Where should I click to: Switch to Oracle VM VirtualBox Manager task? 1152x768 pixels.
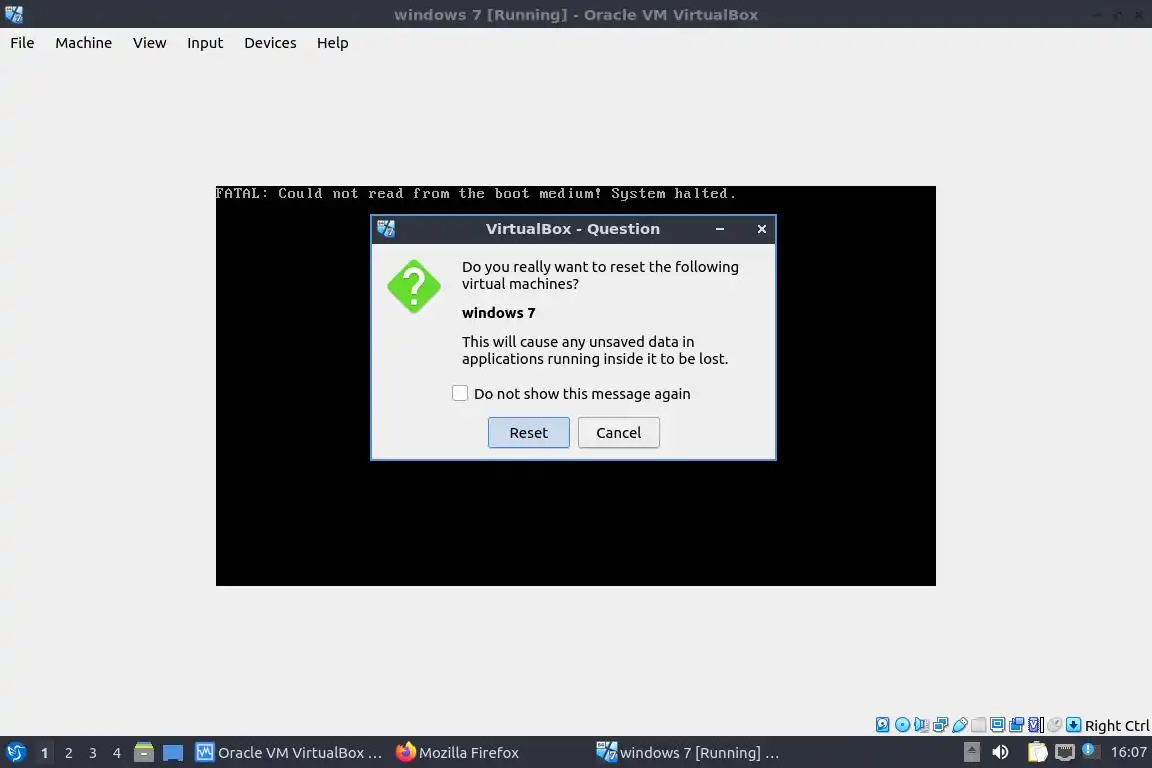(289, 753)
